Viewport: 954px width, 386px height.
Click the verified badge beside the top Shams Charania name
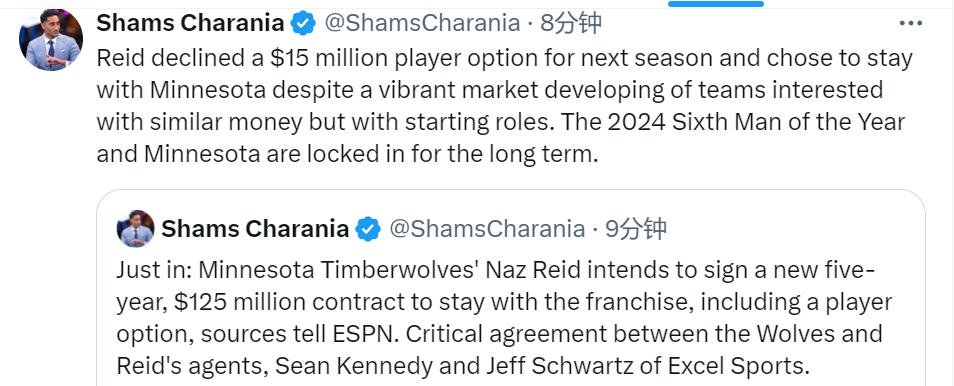(x=302, y=23)
